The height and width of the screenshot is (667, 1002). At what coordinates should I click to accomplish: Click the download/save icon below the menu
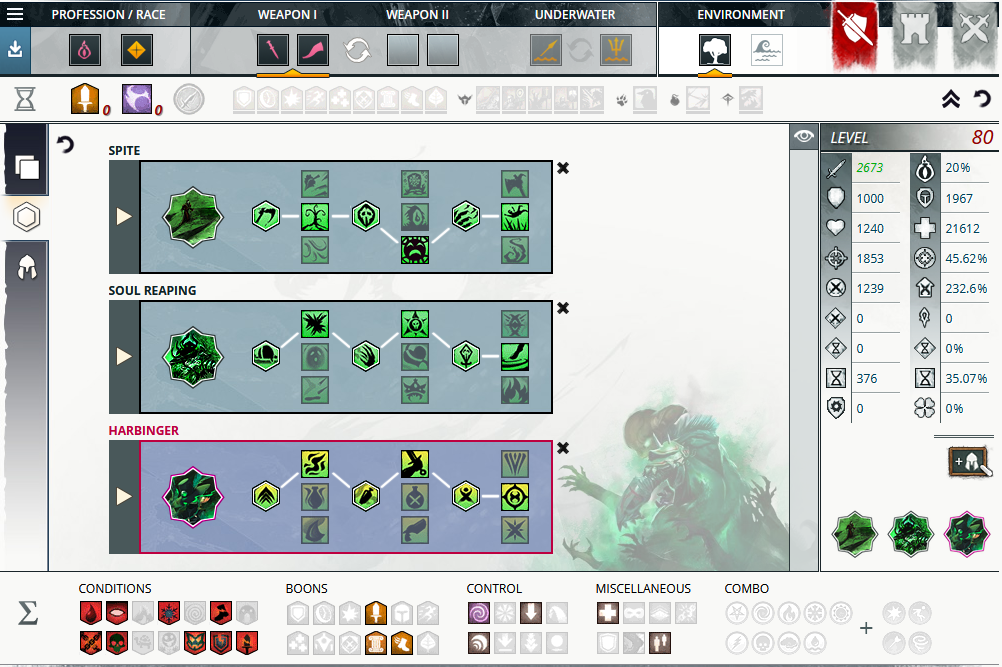click(x=14, y=49)
